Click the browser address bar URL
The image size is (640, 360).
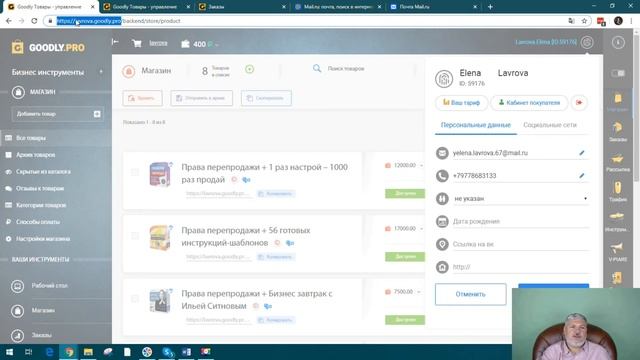click(118, 21)
